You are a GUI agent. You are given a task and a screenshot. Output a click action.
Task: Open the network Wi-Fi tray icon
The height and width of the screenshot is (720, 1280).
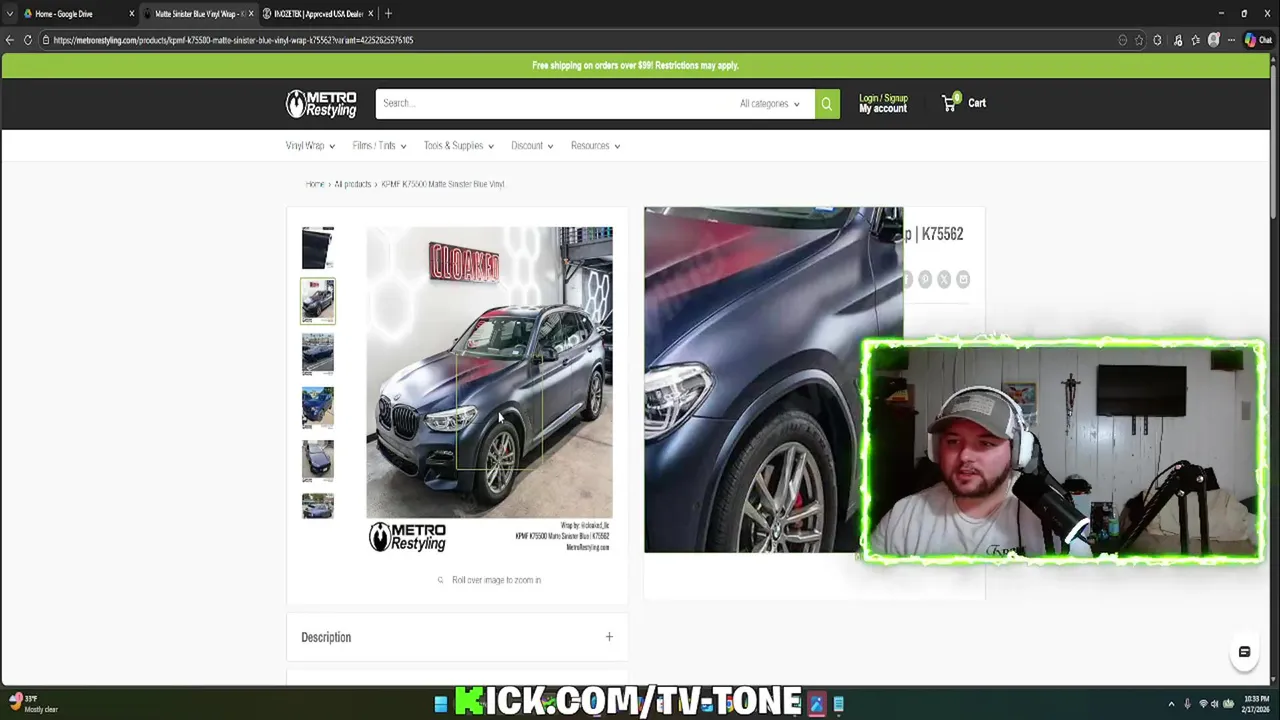point(1203,704)
